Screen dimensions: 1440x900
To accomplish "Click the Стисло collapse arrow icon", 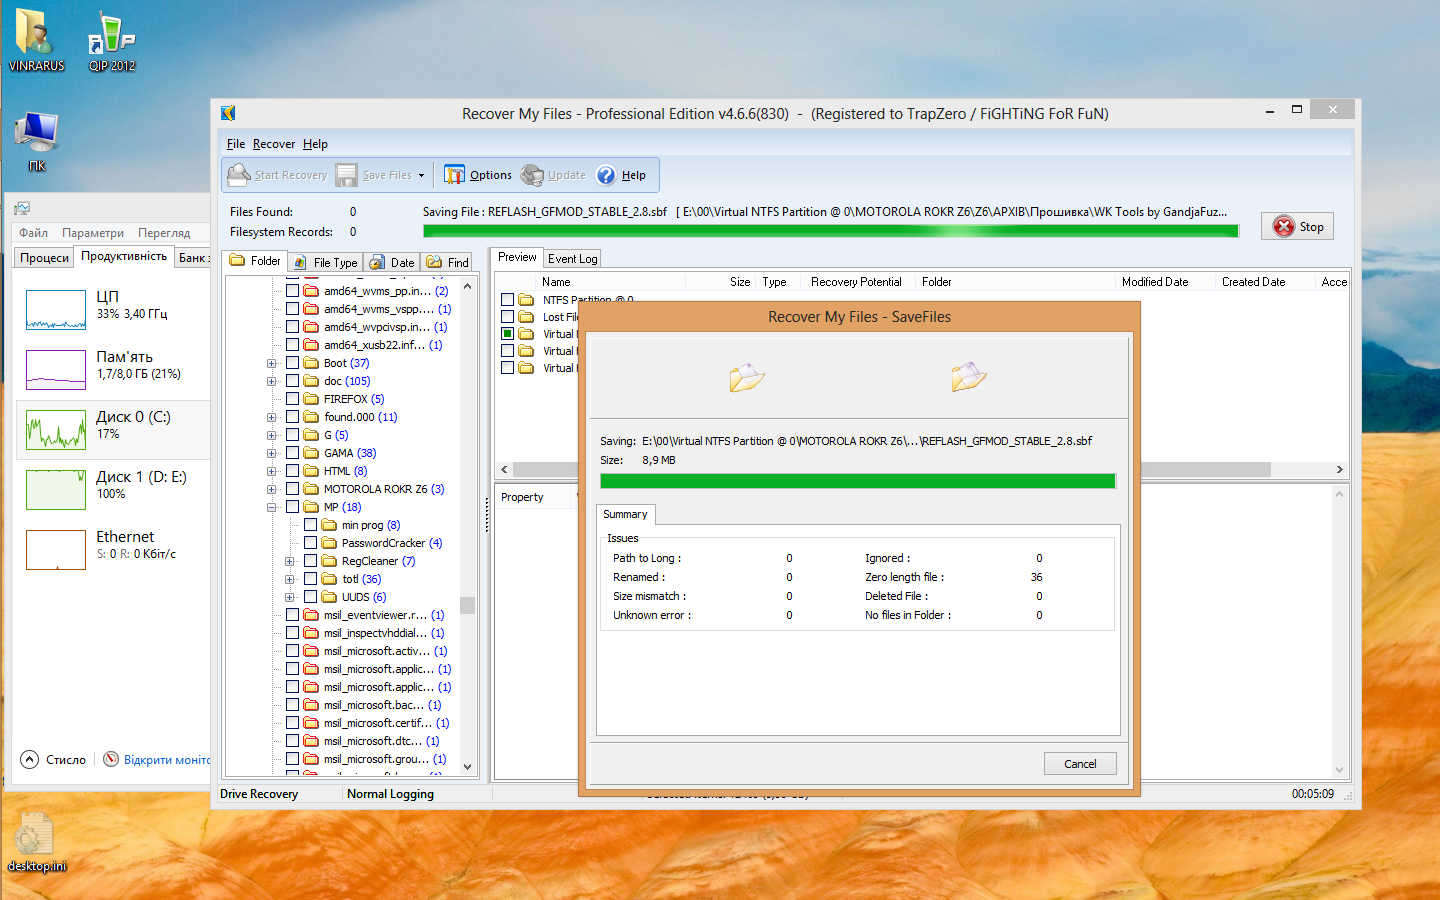I will coord(29,759).
